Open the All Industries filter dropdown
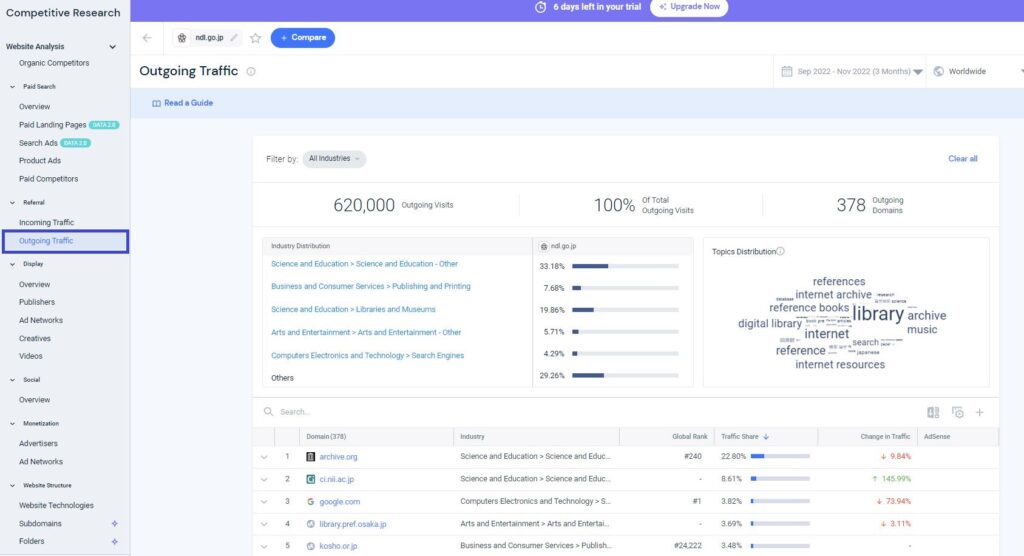This screenshot has width=1024, height=556. pos(334,159)
